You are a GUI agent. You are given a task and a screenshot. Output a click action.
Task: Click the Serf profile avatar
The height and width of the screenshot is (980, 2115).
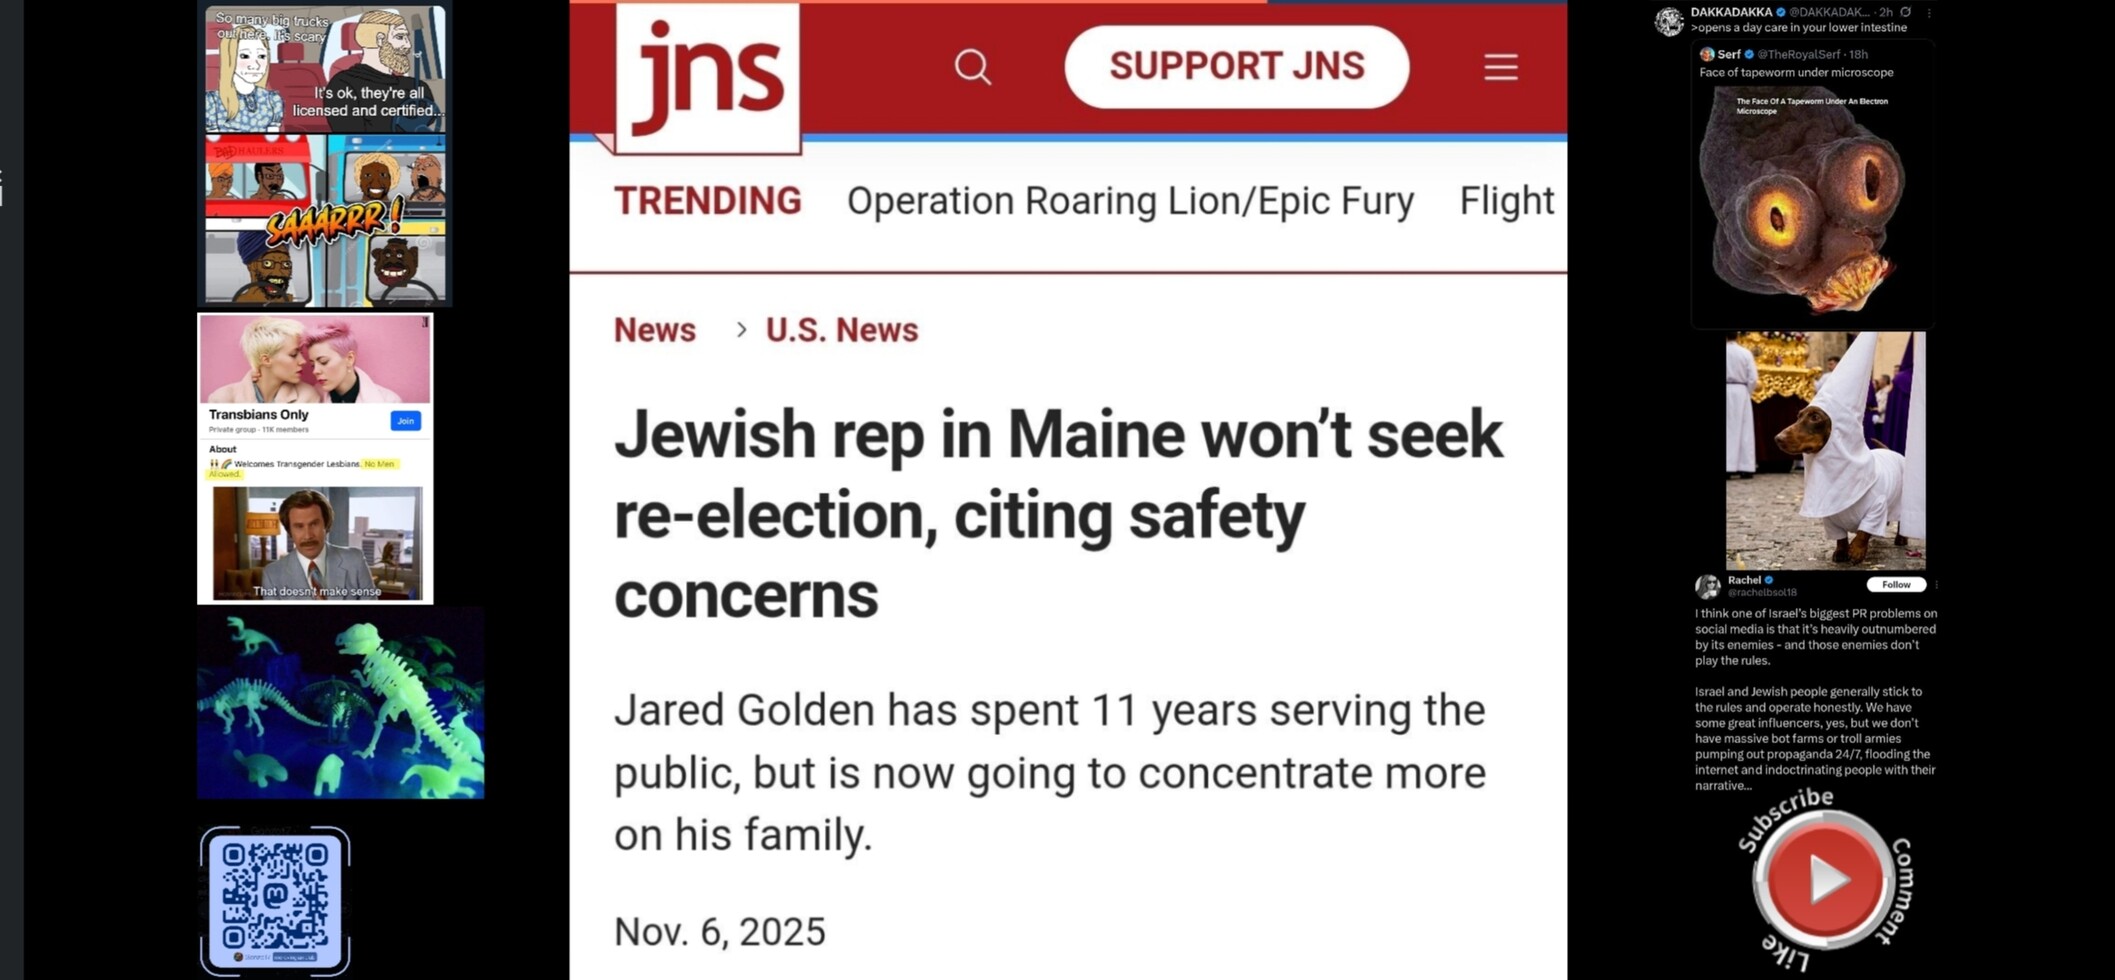pos(1707,54)
